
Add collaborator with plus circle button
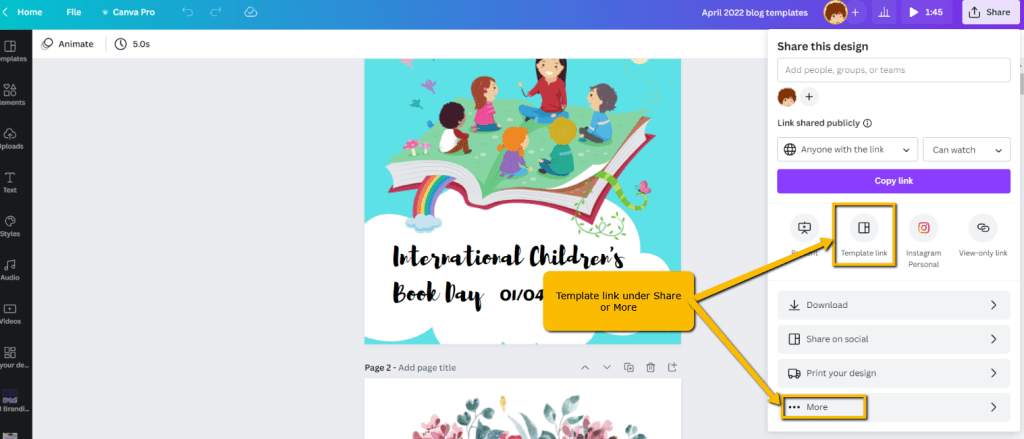808,97
